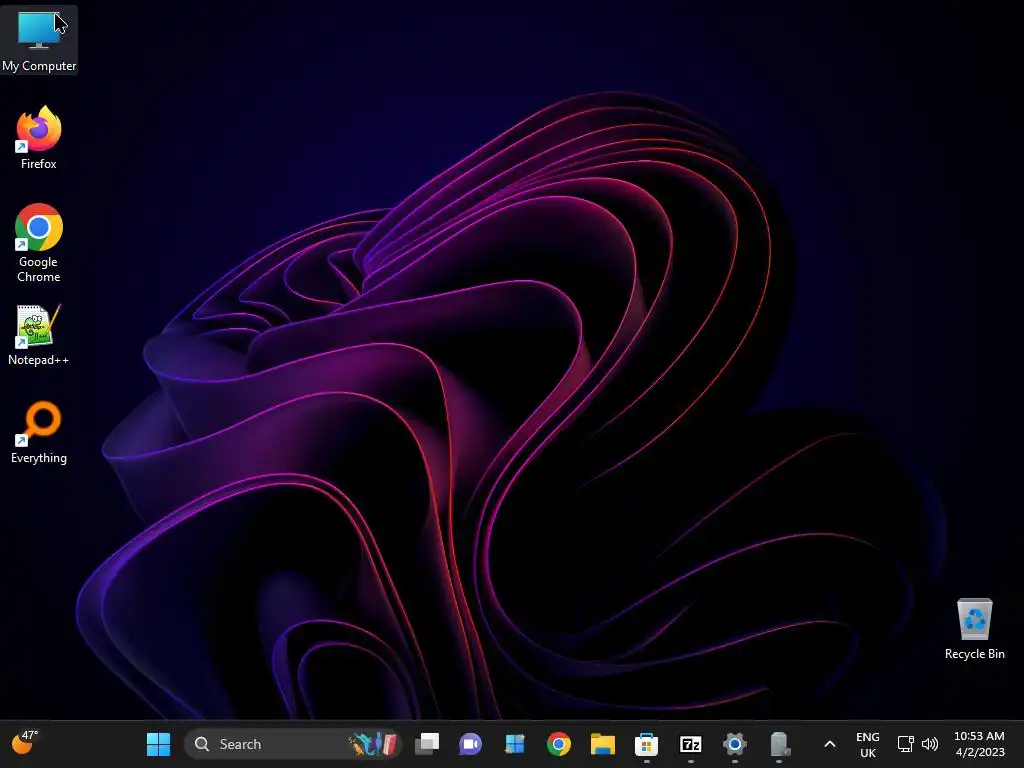Image resolution: width=1024 pixels, height=768 pixels.
Task: Open Microsoft Store from the taskbar
Action: pos(647,744)
